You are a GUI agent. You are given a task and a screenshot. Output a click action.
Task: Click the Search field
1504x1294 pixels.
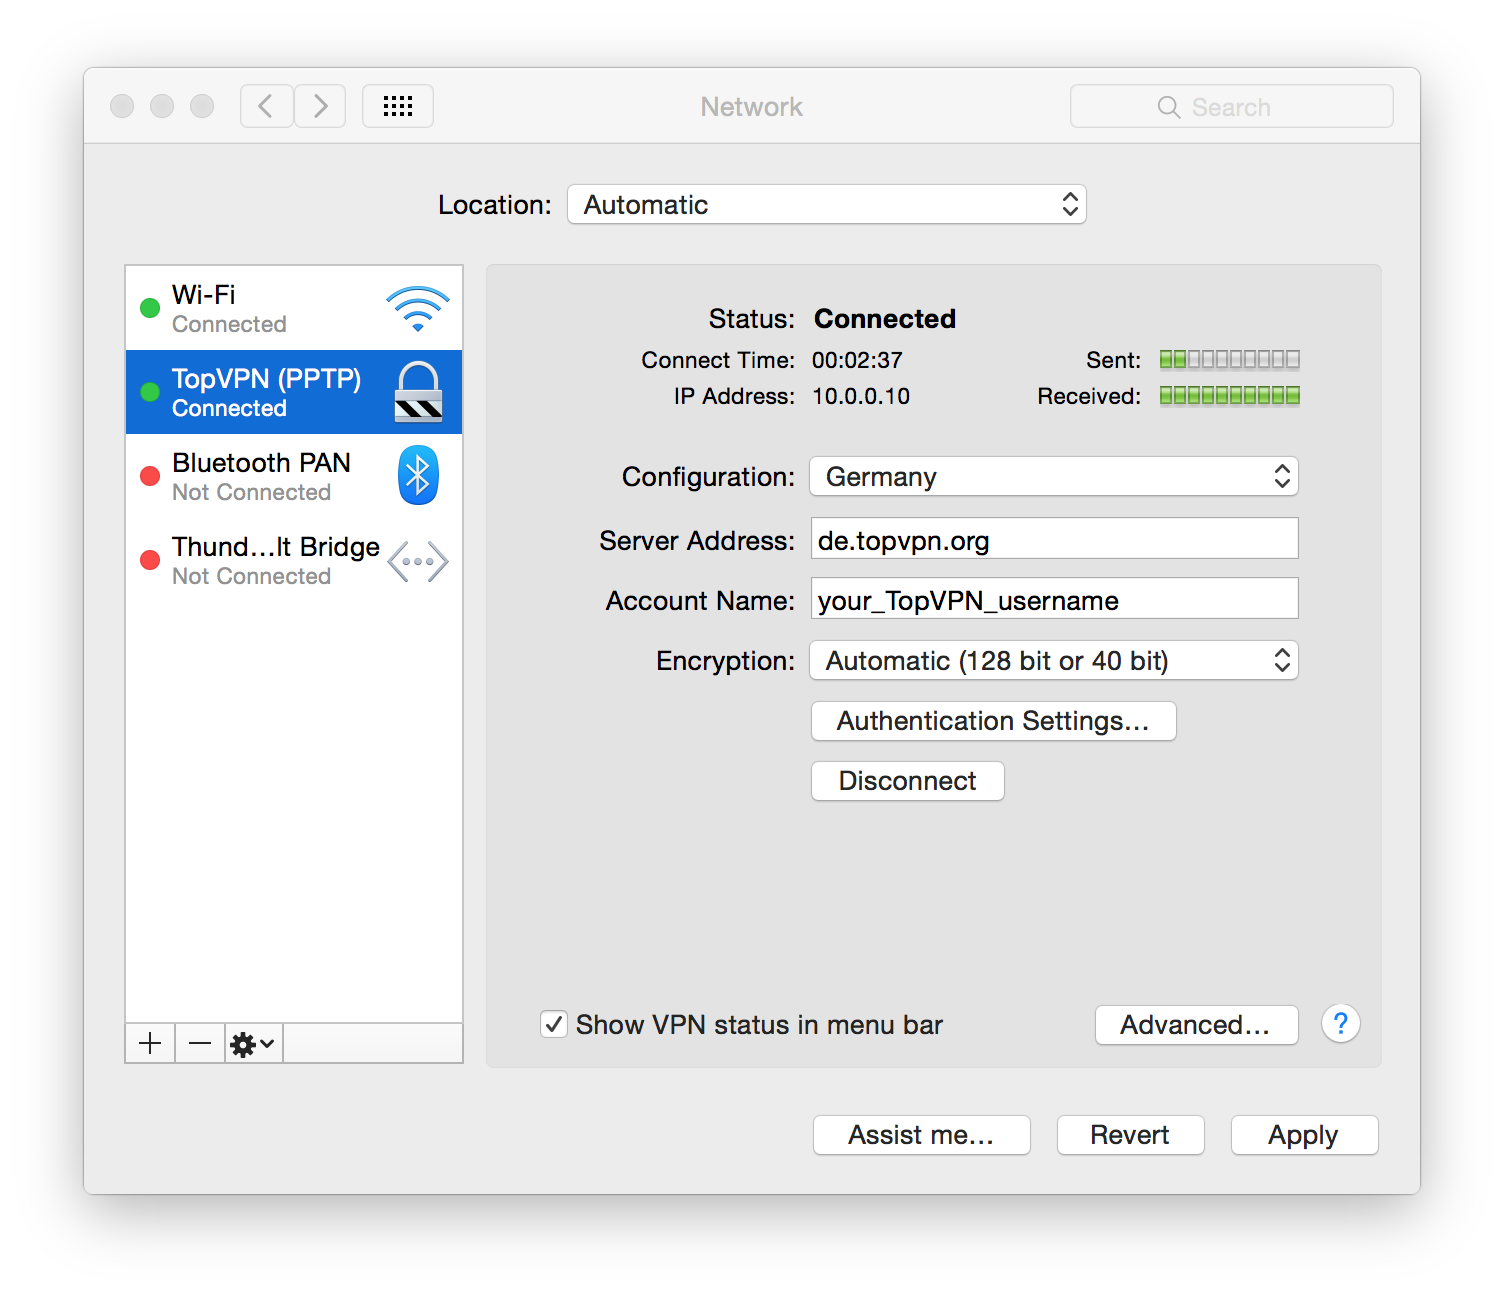[x=1231, y=106]
